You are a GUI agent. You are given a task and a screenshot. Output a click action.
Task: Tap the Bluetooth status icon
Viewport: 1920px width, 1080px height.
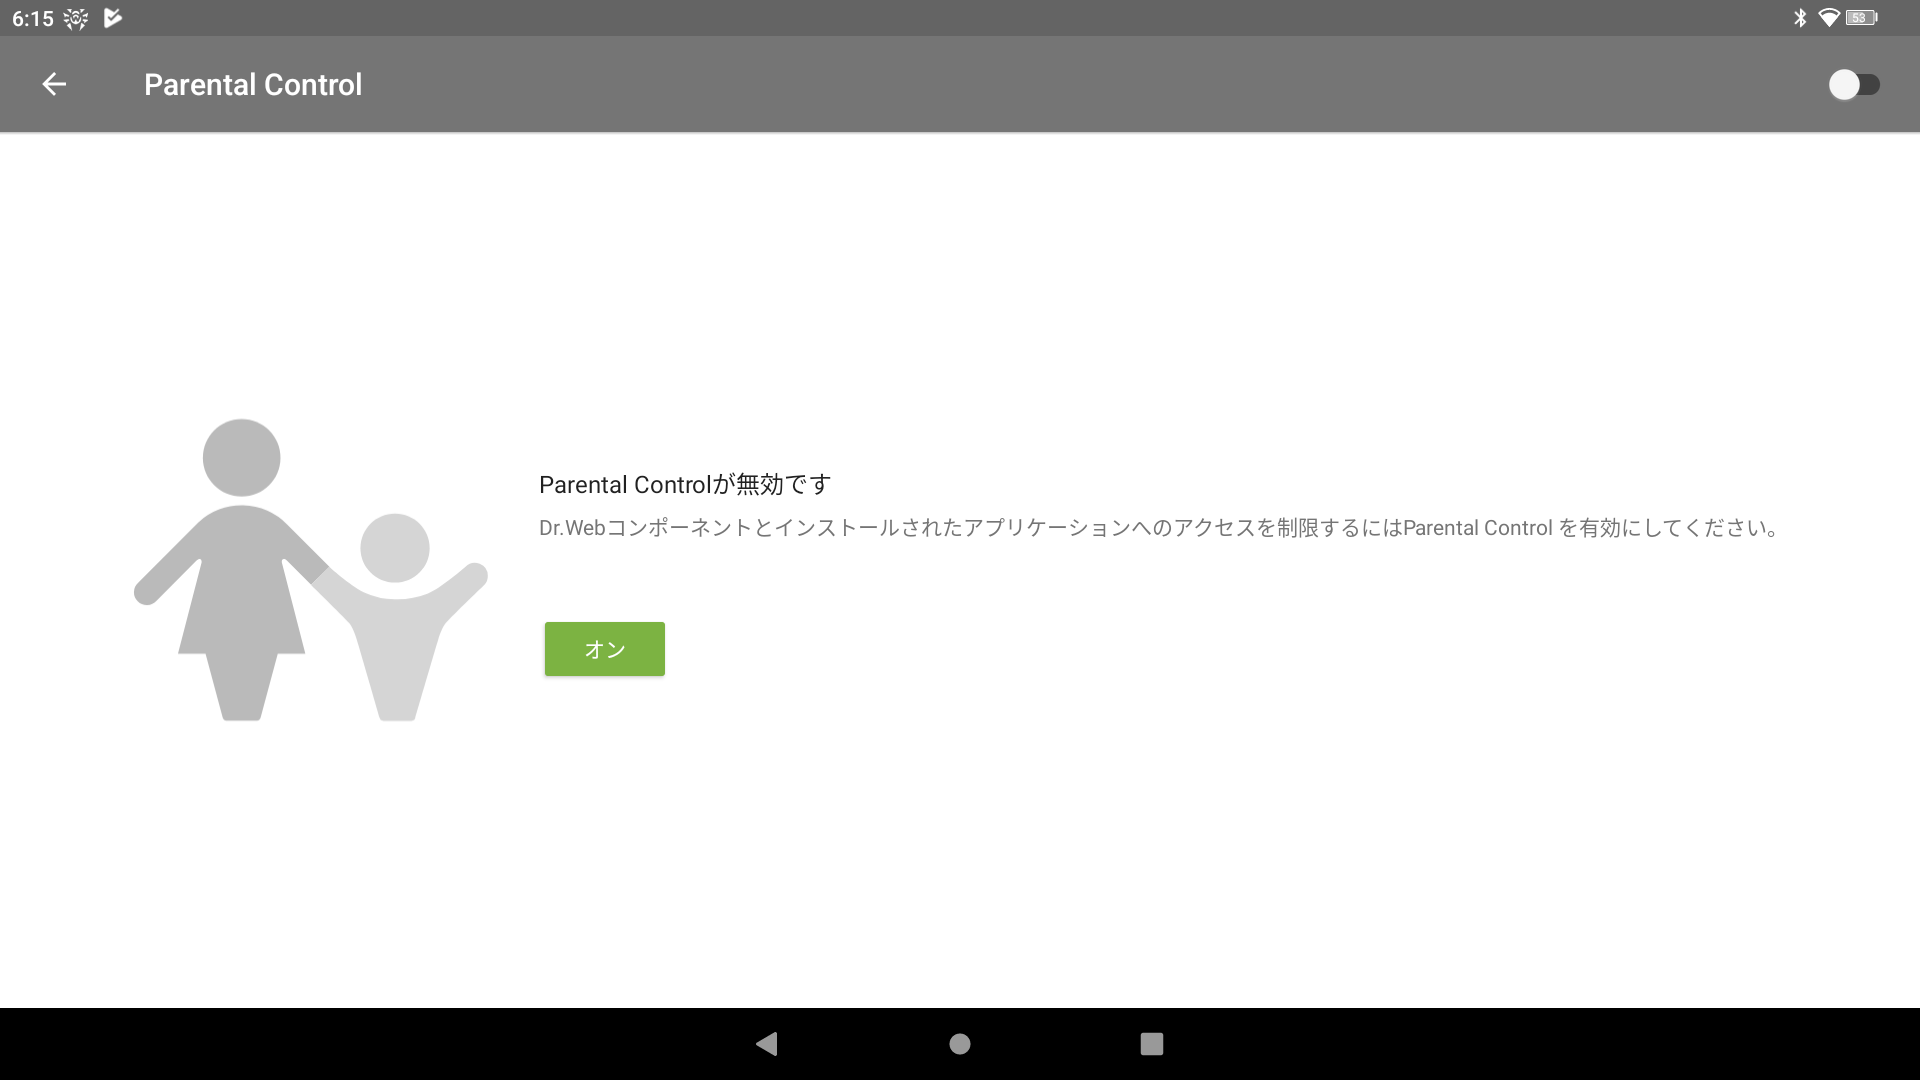point(1800,18)
